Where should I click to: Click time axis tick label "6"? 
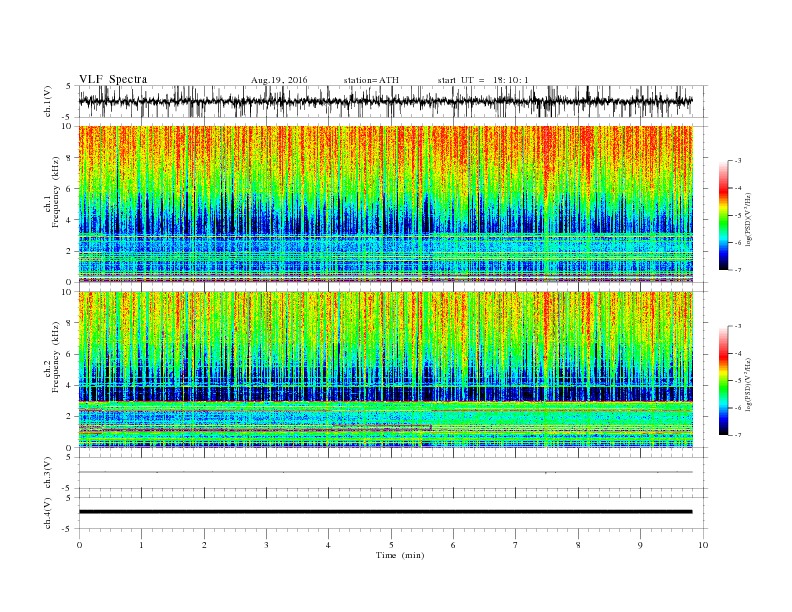[x=453, y=545]
